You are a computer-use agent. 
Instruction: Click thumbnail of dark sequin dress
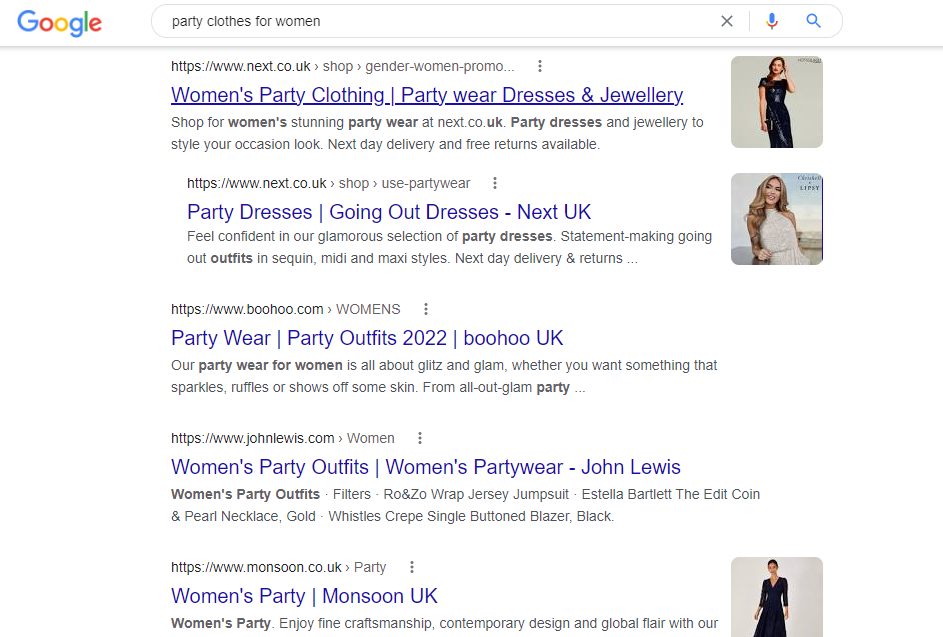coord(776,102)
